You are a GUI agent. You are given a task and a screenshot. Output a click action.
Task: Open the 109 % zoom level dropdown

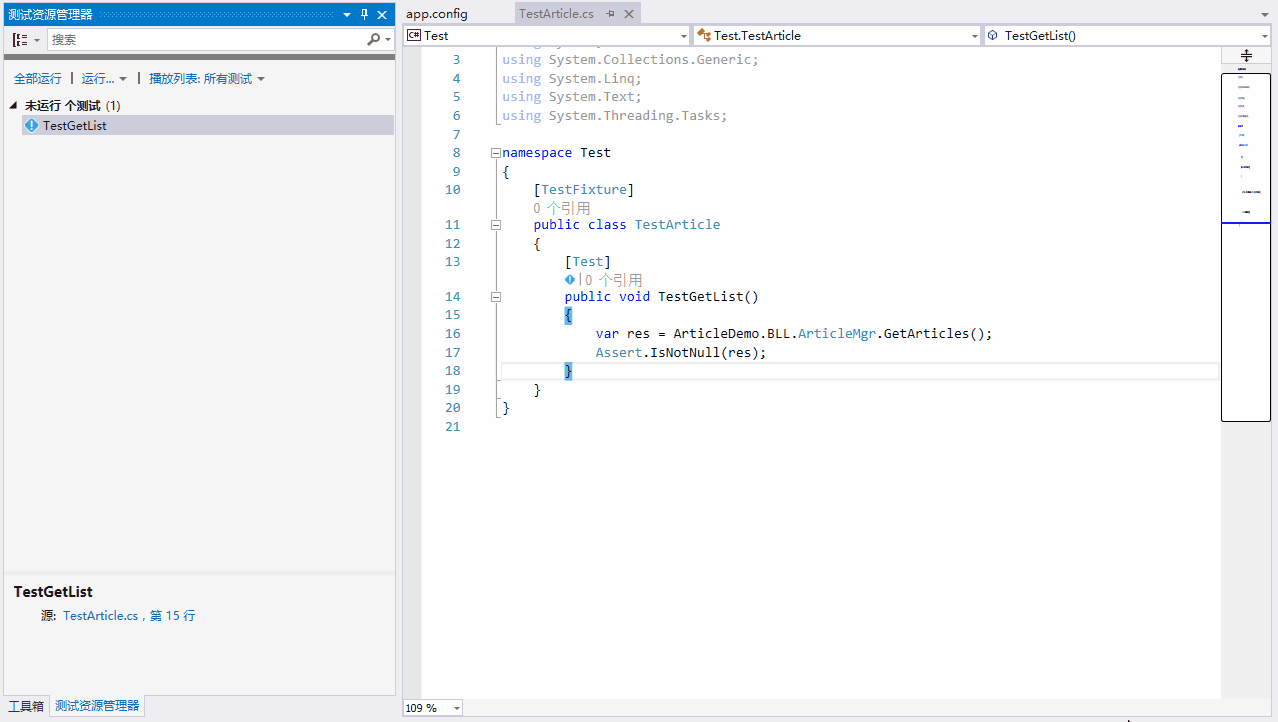coord(457,708)
